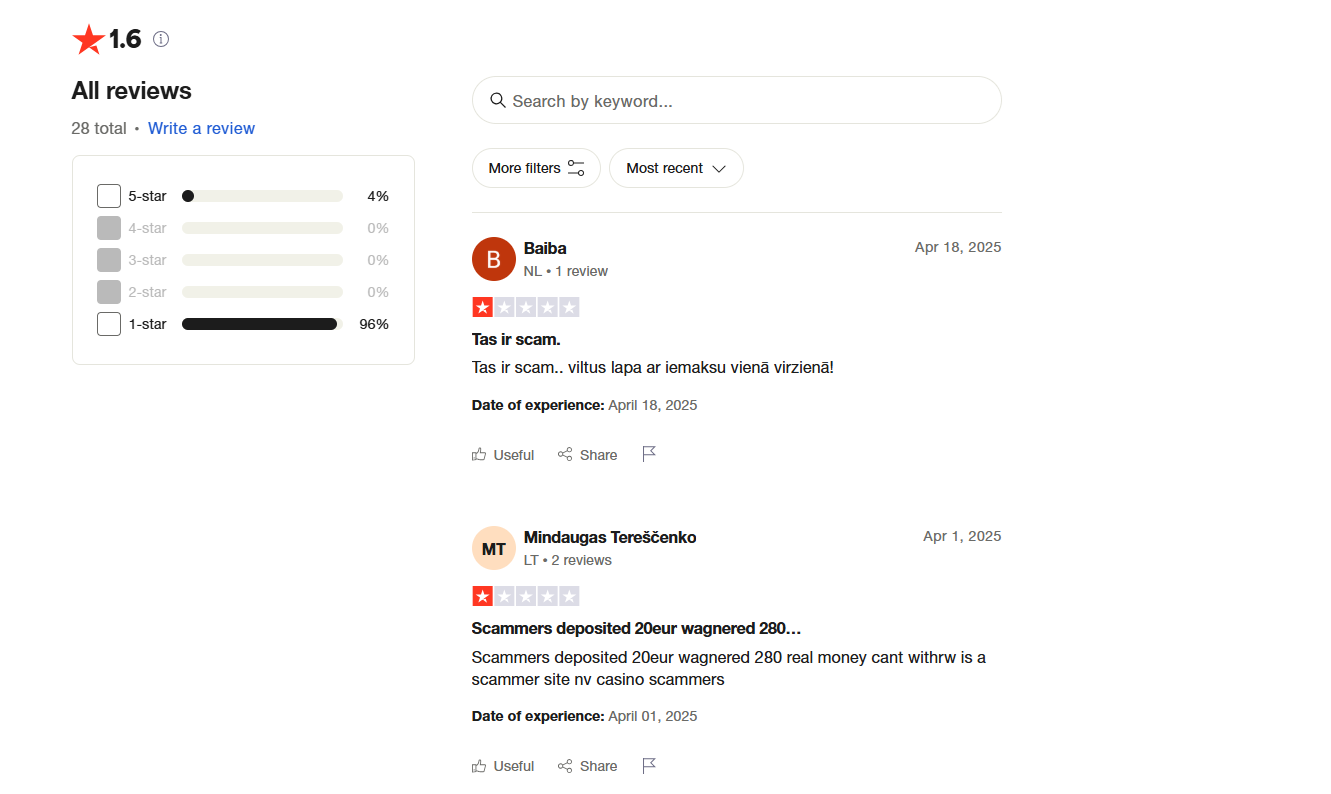Click the Share icon on Baiba's review

(565, 455)
